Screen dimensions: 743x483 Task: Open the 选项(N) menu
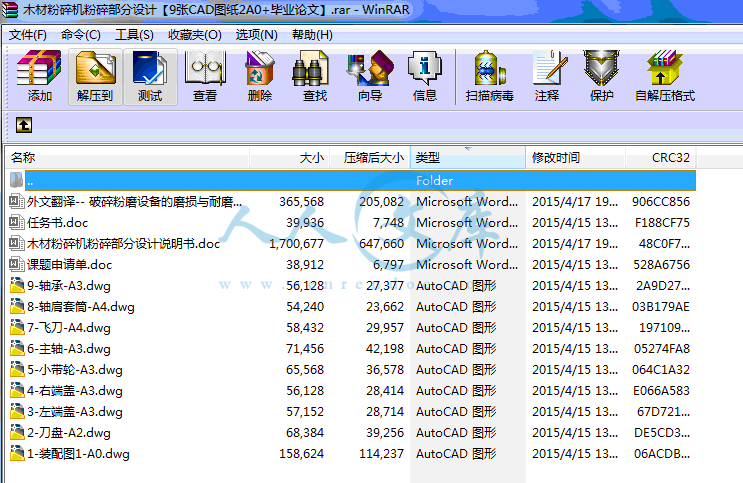click(256, 35)
